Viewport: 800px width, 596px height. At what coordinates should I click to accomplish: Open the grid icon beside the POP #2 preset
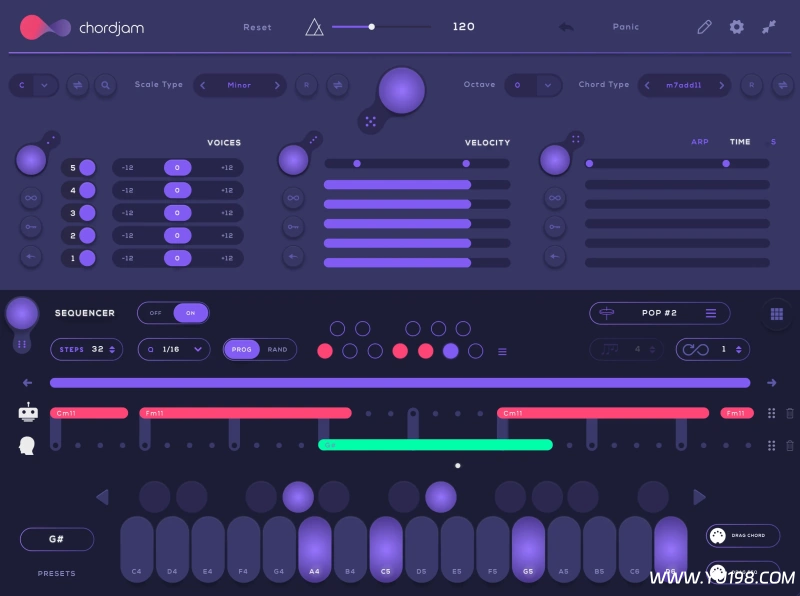click(777, 313)
